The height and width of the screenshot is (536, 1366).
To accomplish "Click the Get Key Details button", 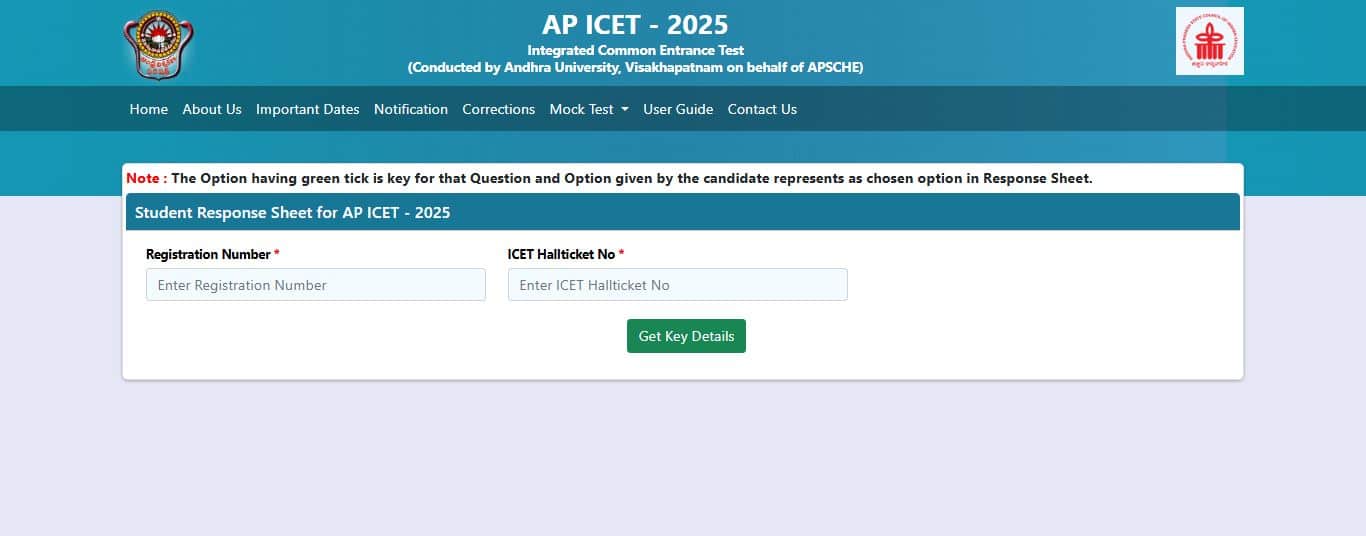I will click(686, 336).
